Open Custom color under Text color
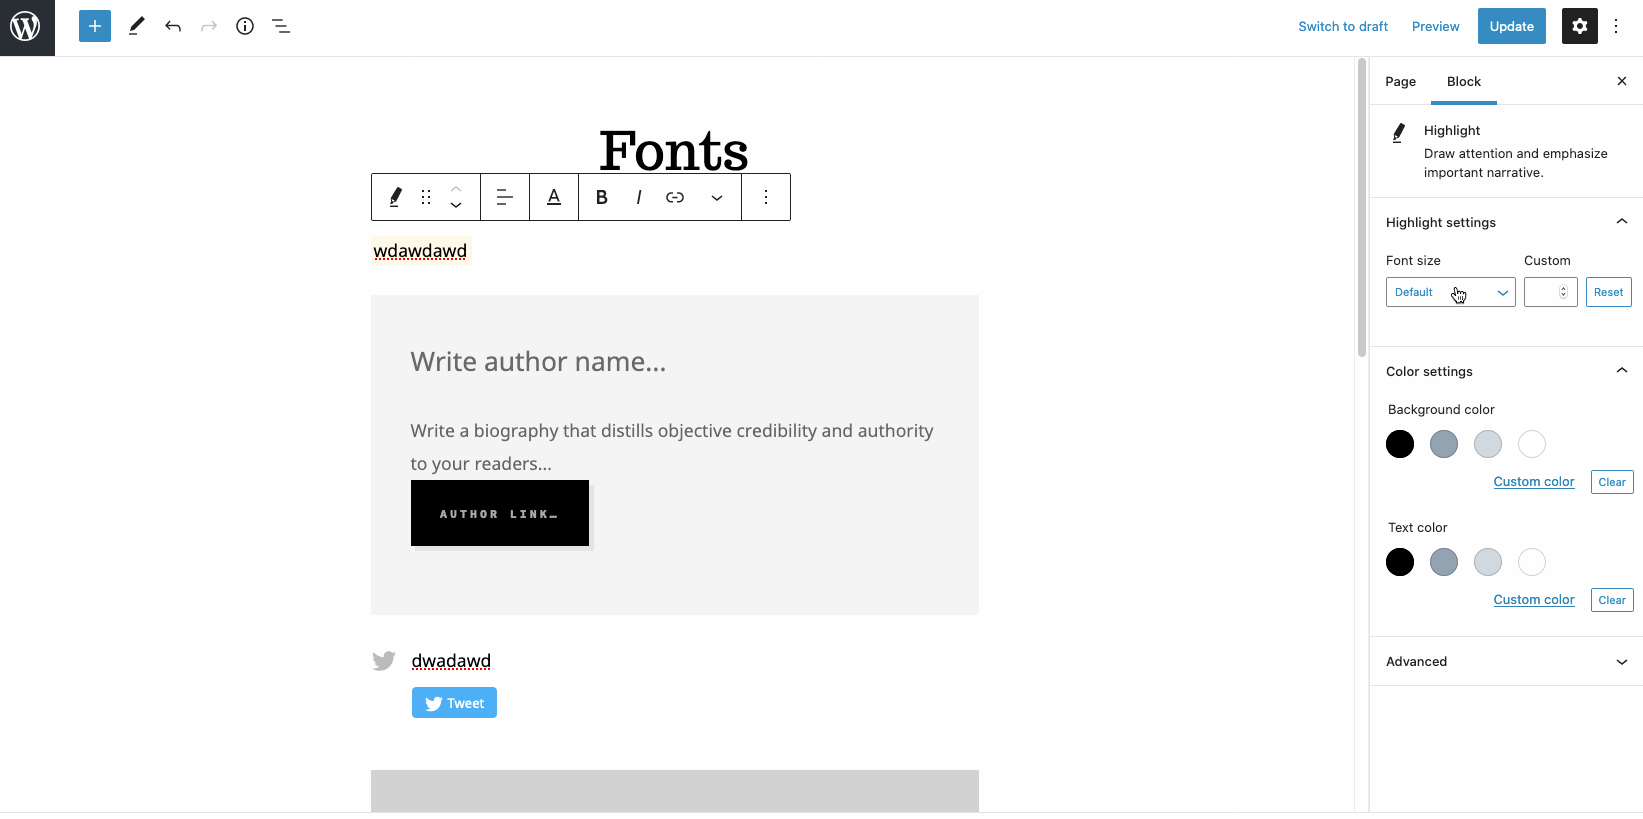1643x819 pixels. coord(1534,599)
